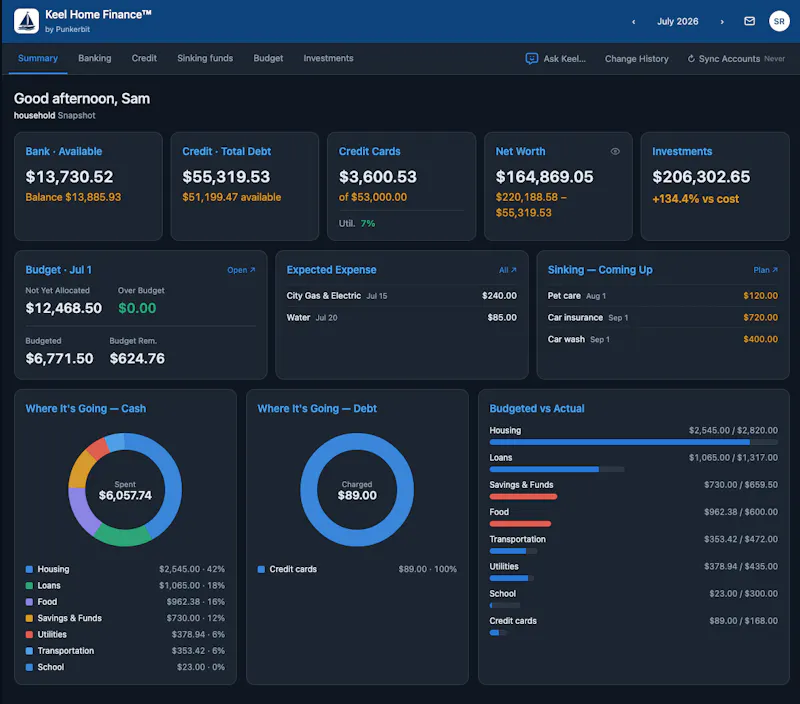Viewport: 800px width, 704px height.
Task: View All expected expenses link
Action: tap(508, 270)
